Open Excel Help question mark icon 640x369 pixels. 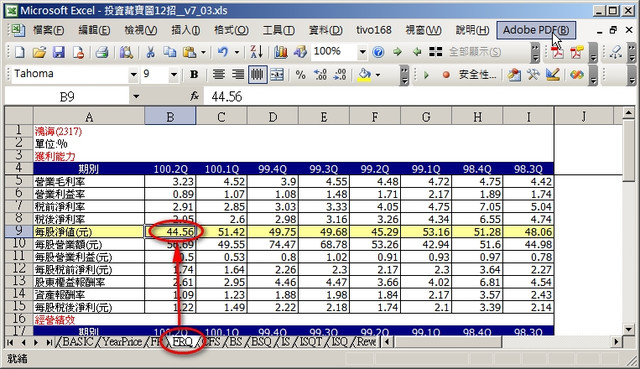coord(378,52)
